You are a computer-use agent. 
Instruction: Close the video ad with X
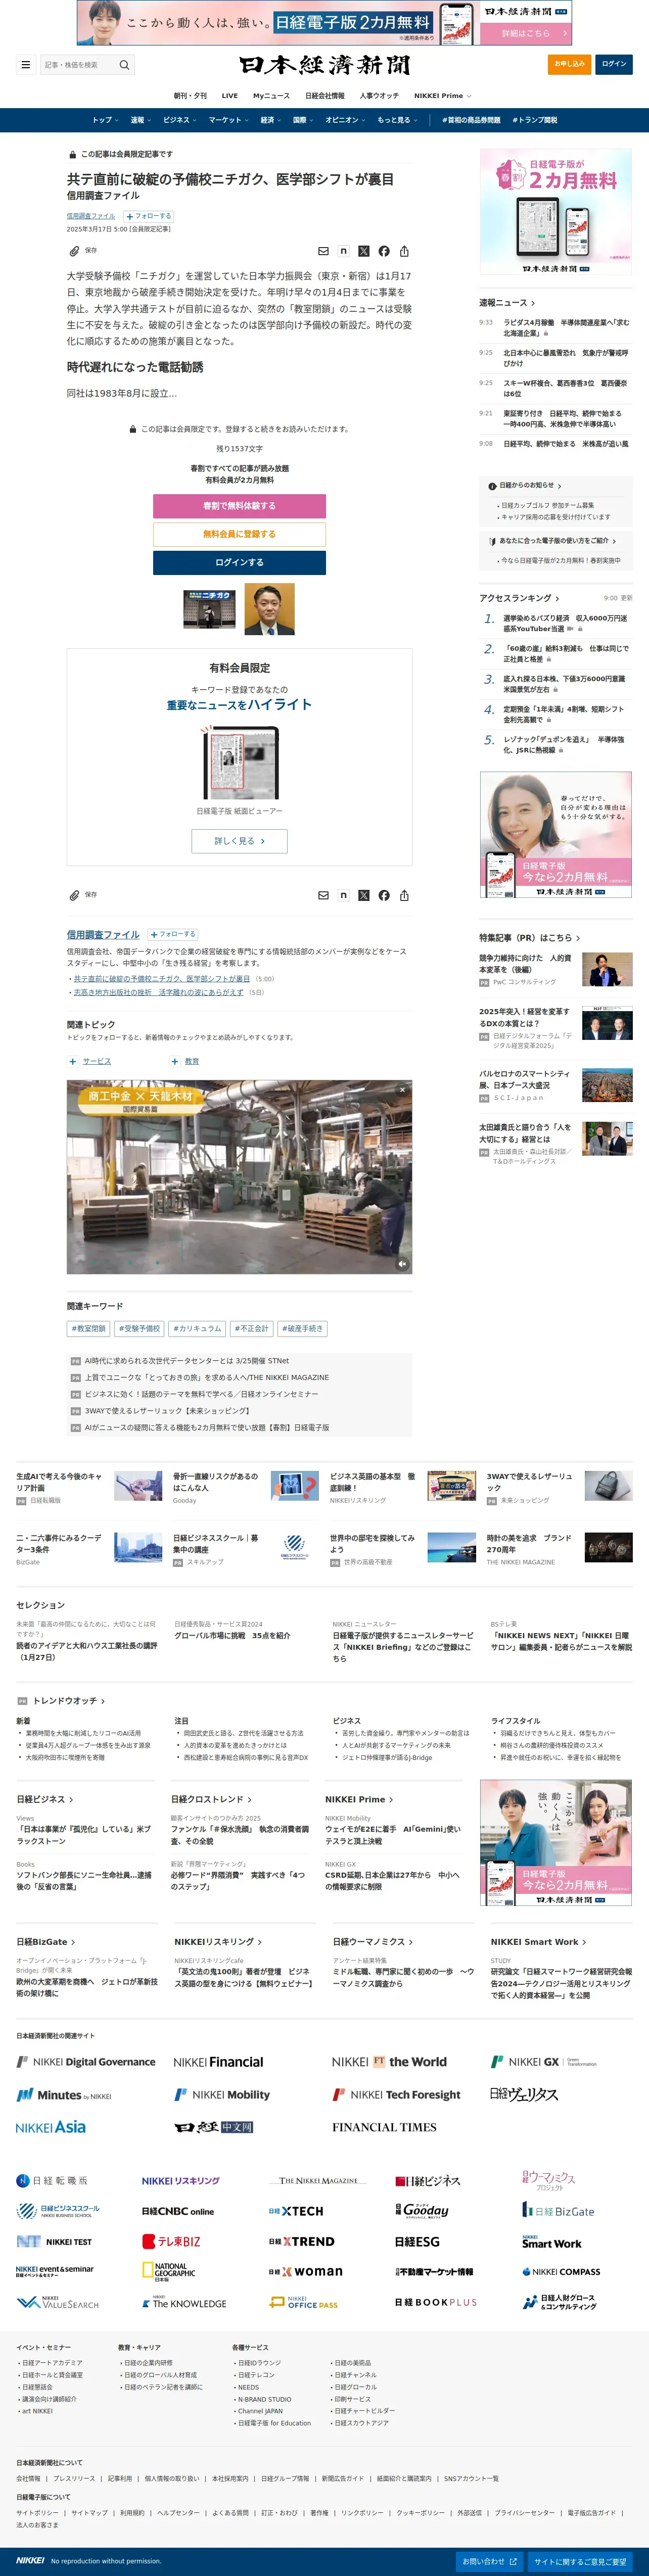tap(403, 1090)
